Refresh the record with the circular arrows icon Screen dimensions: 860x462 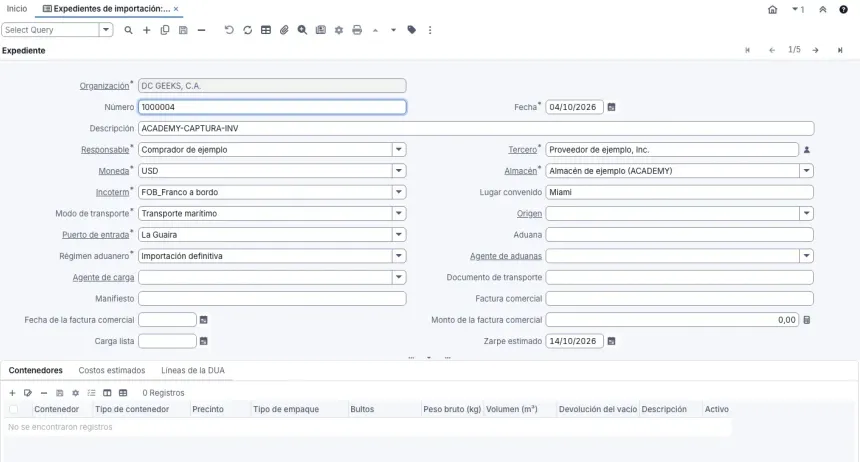247,30
